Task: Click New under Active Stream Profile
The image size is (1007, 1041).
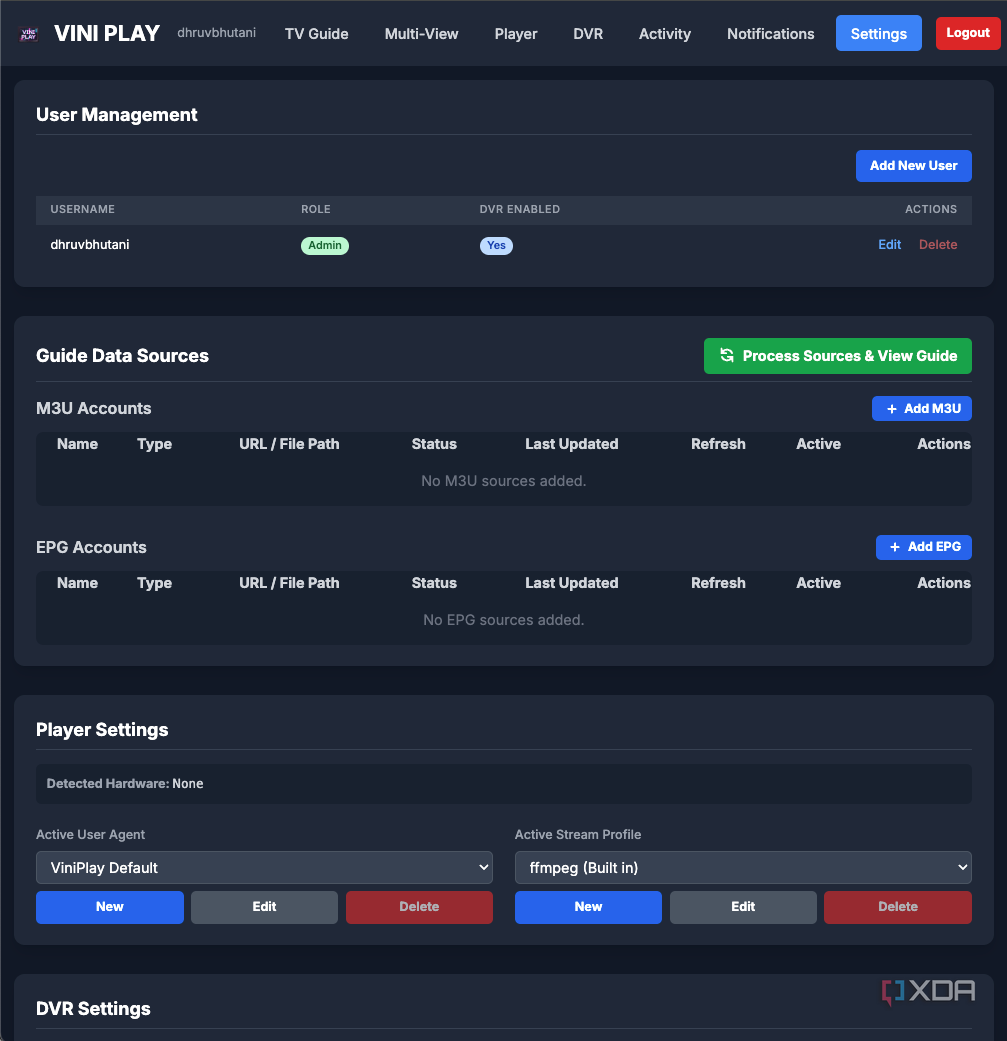Action: tap(588, 907)
